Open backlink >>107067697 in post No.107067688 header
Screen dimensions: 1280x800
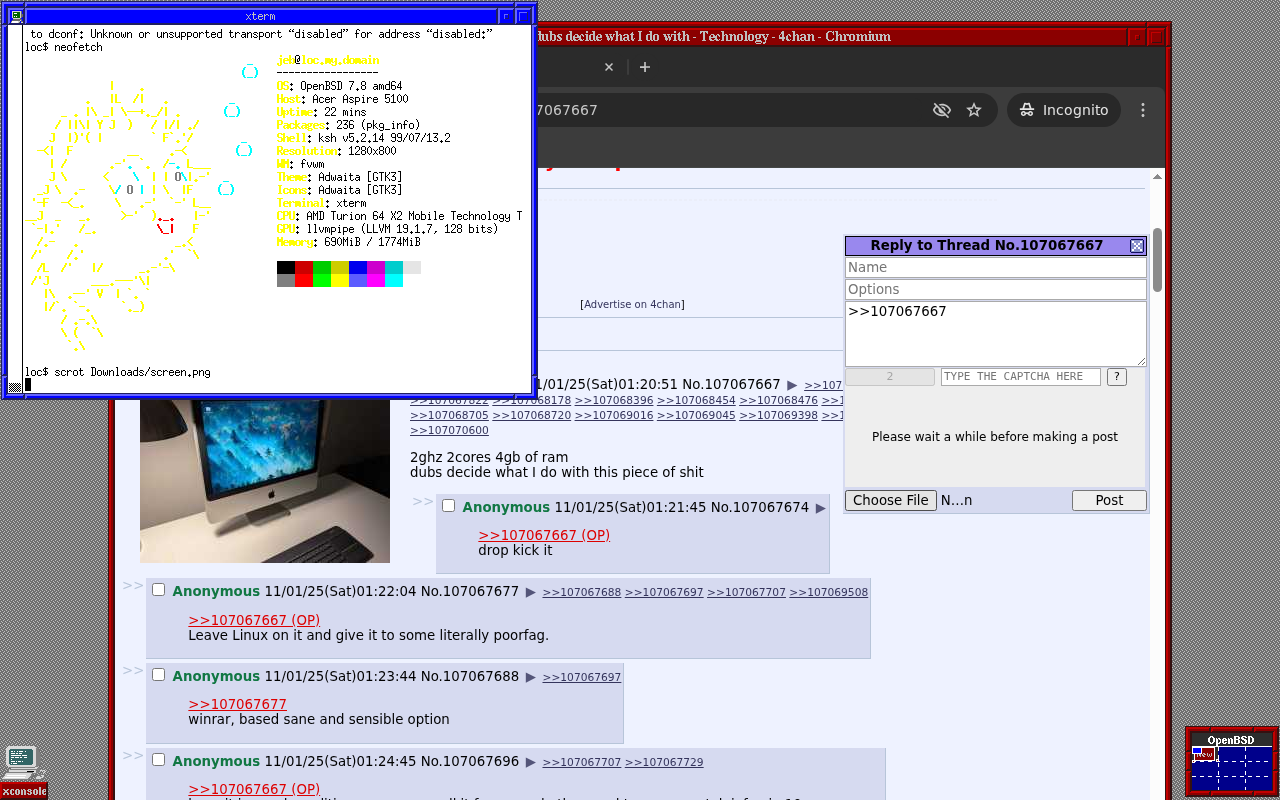click(582, 677)
